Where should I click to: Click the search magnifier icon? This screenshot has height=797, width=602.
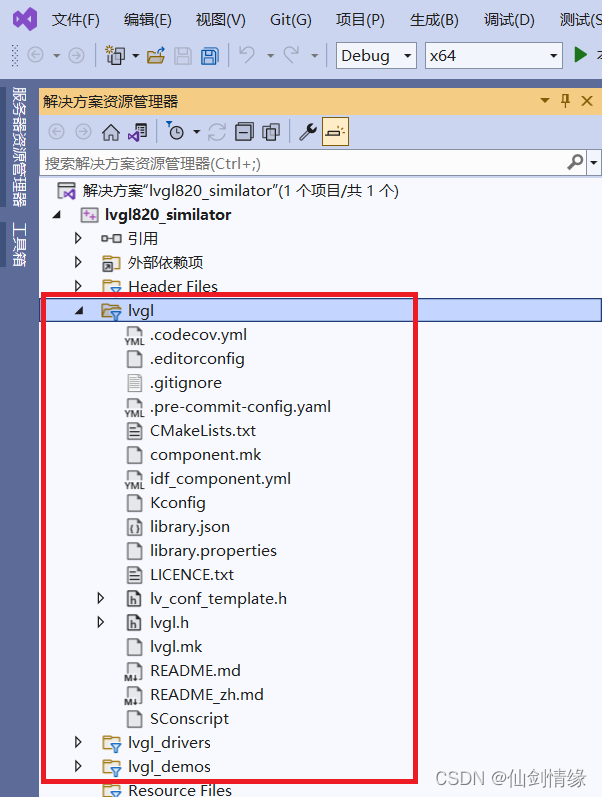575,163
